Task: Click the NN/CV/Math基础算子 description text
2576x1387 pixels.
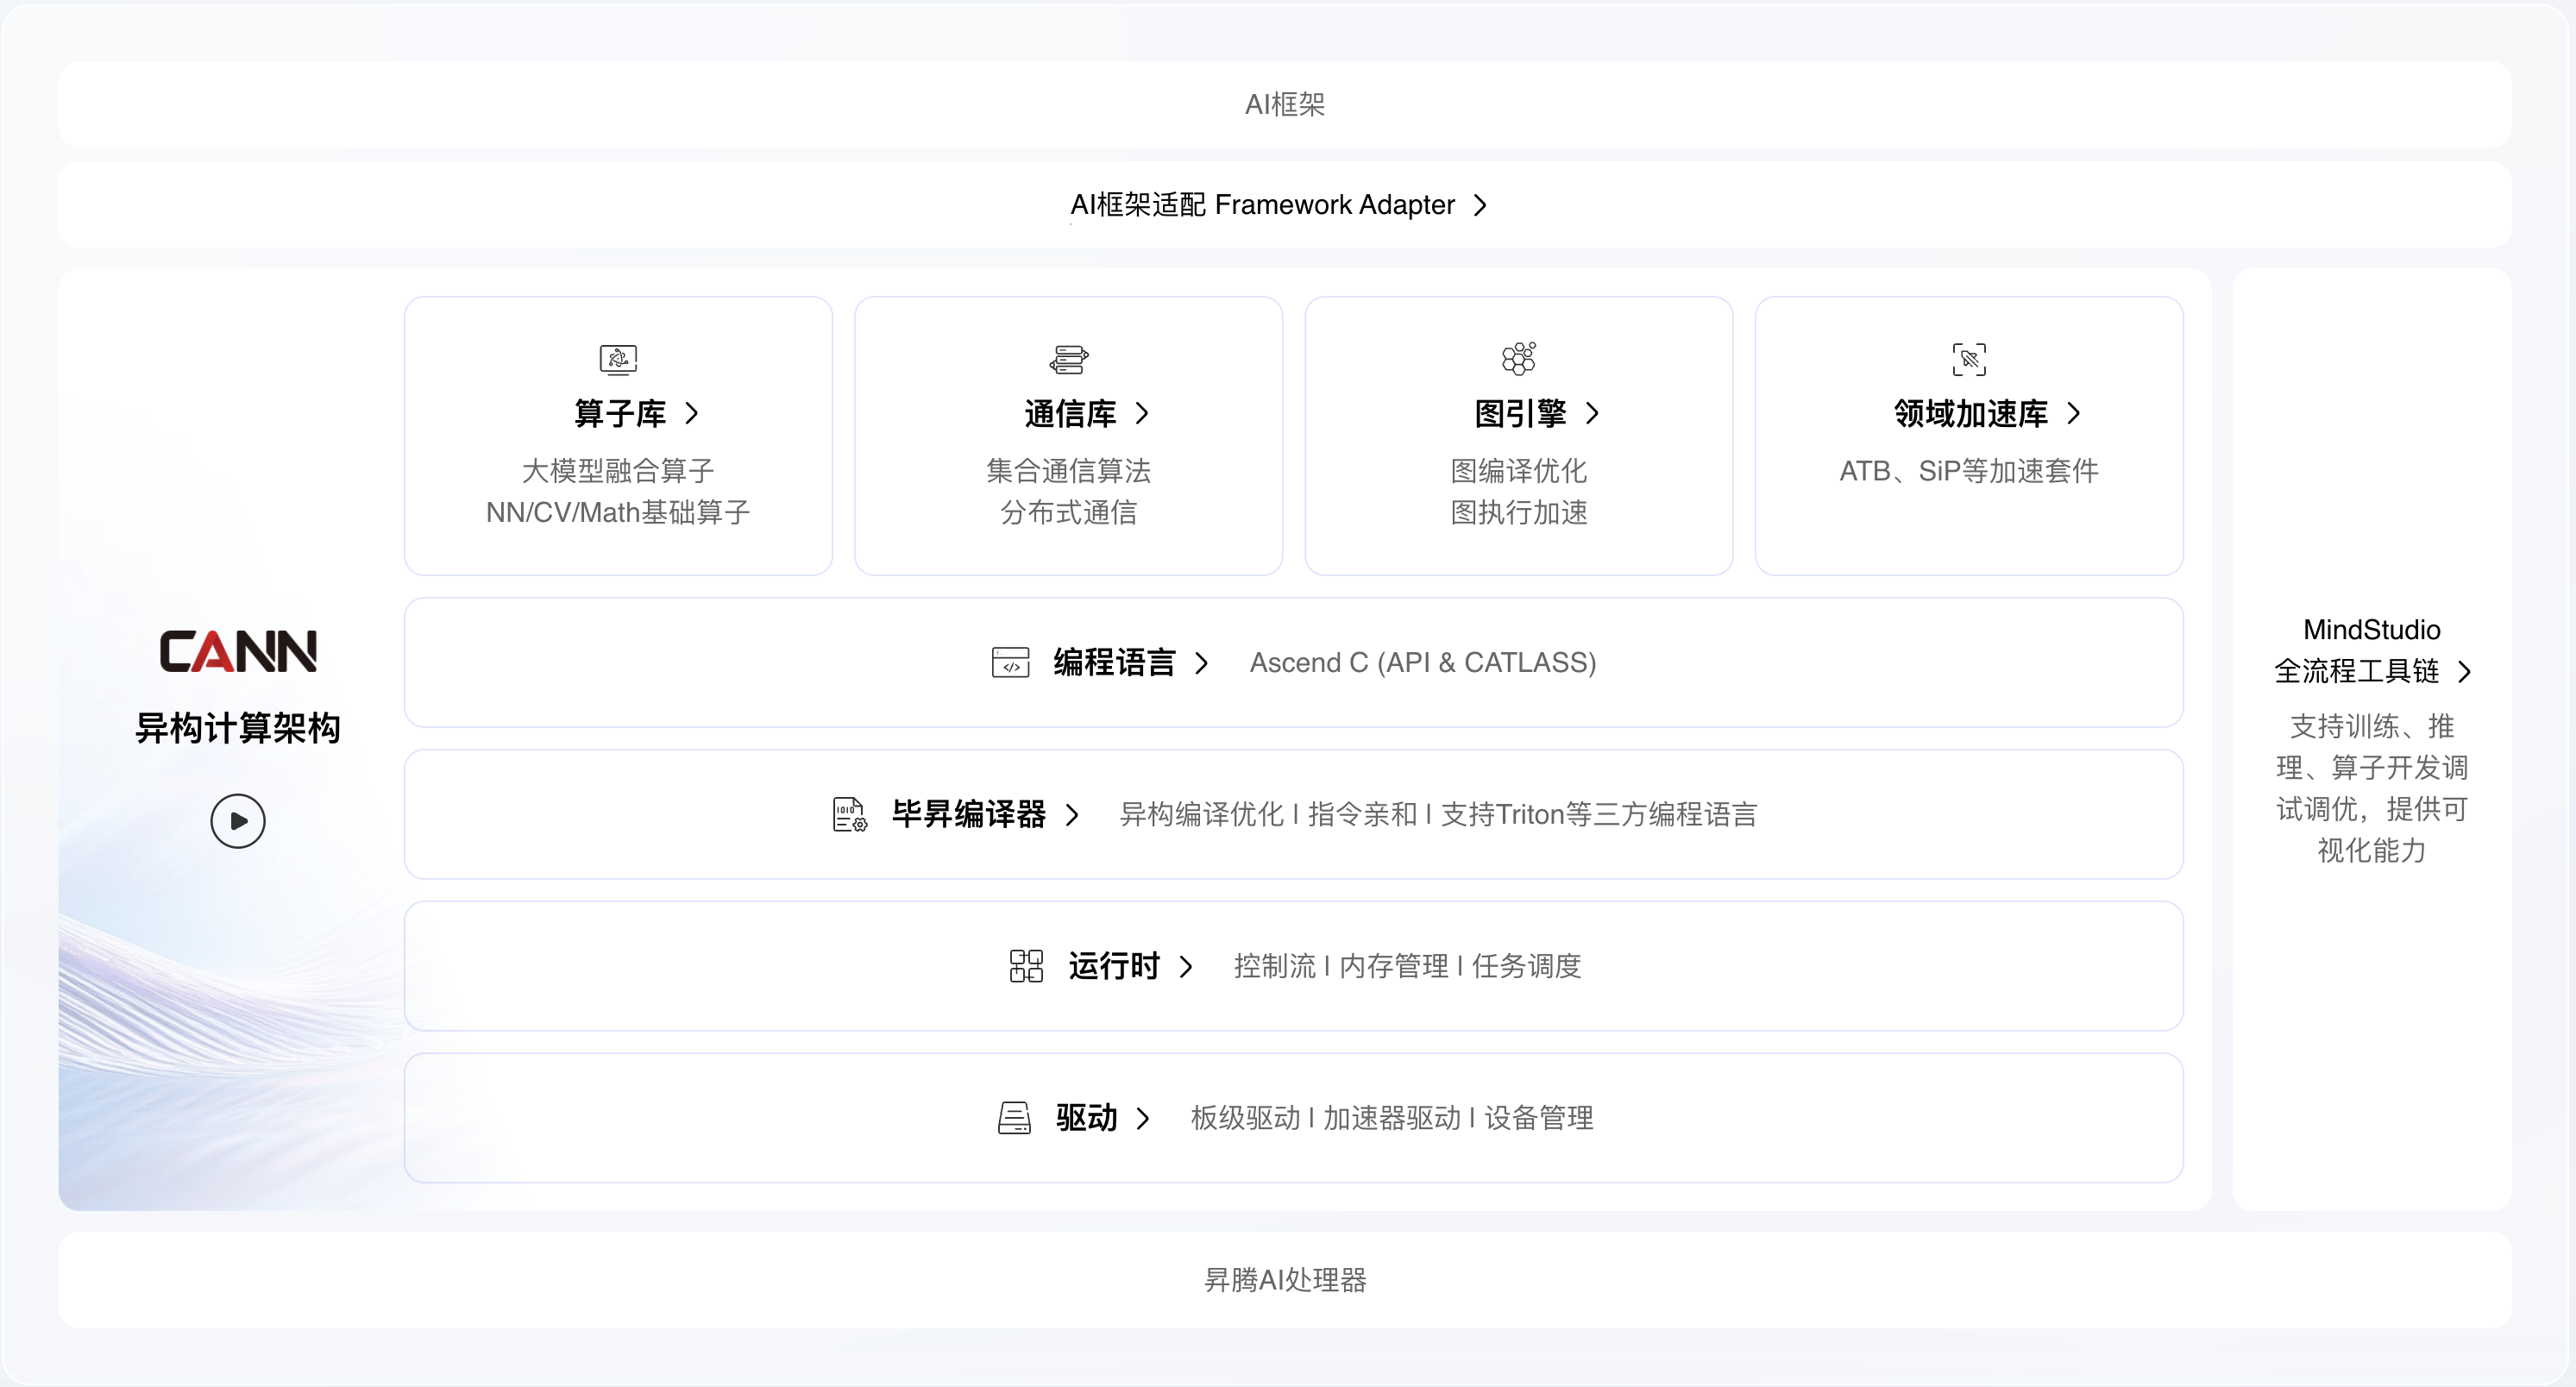Action: click(x=618, y=513)
